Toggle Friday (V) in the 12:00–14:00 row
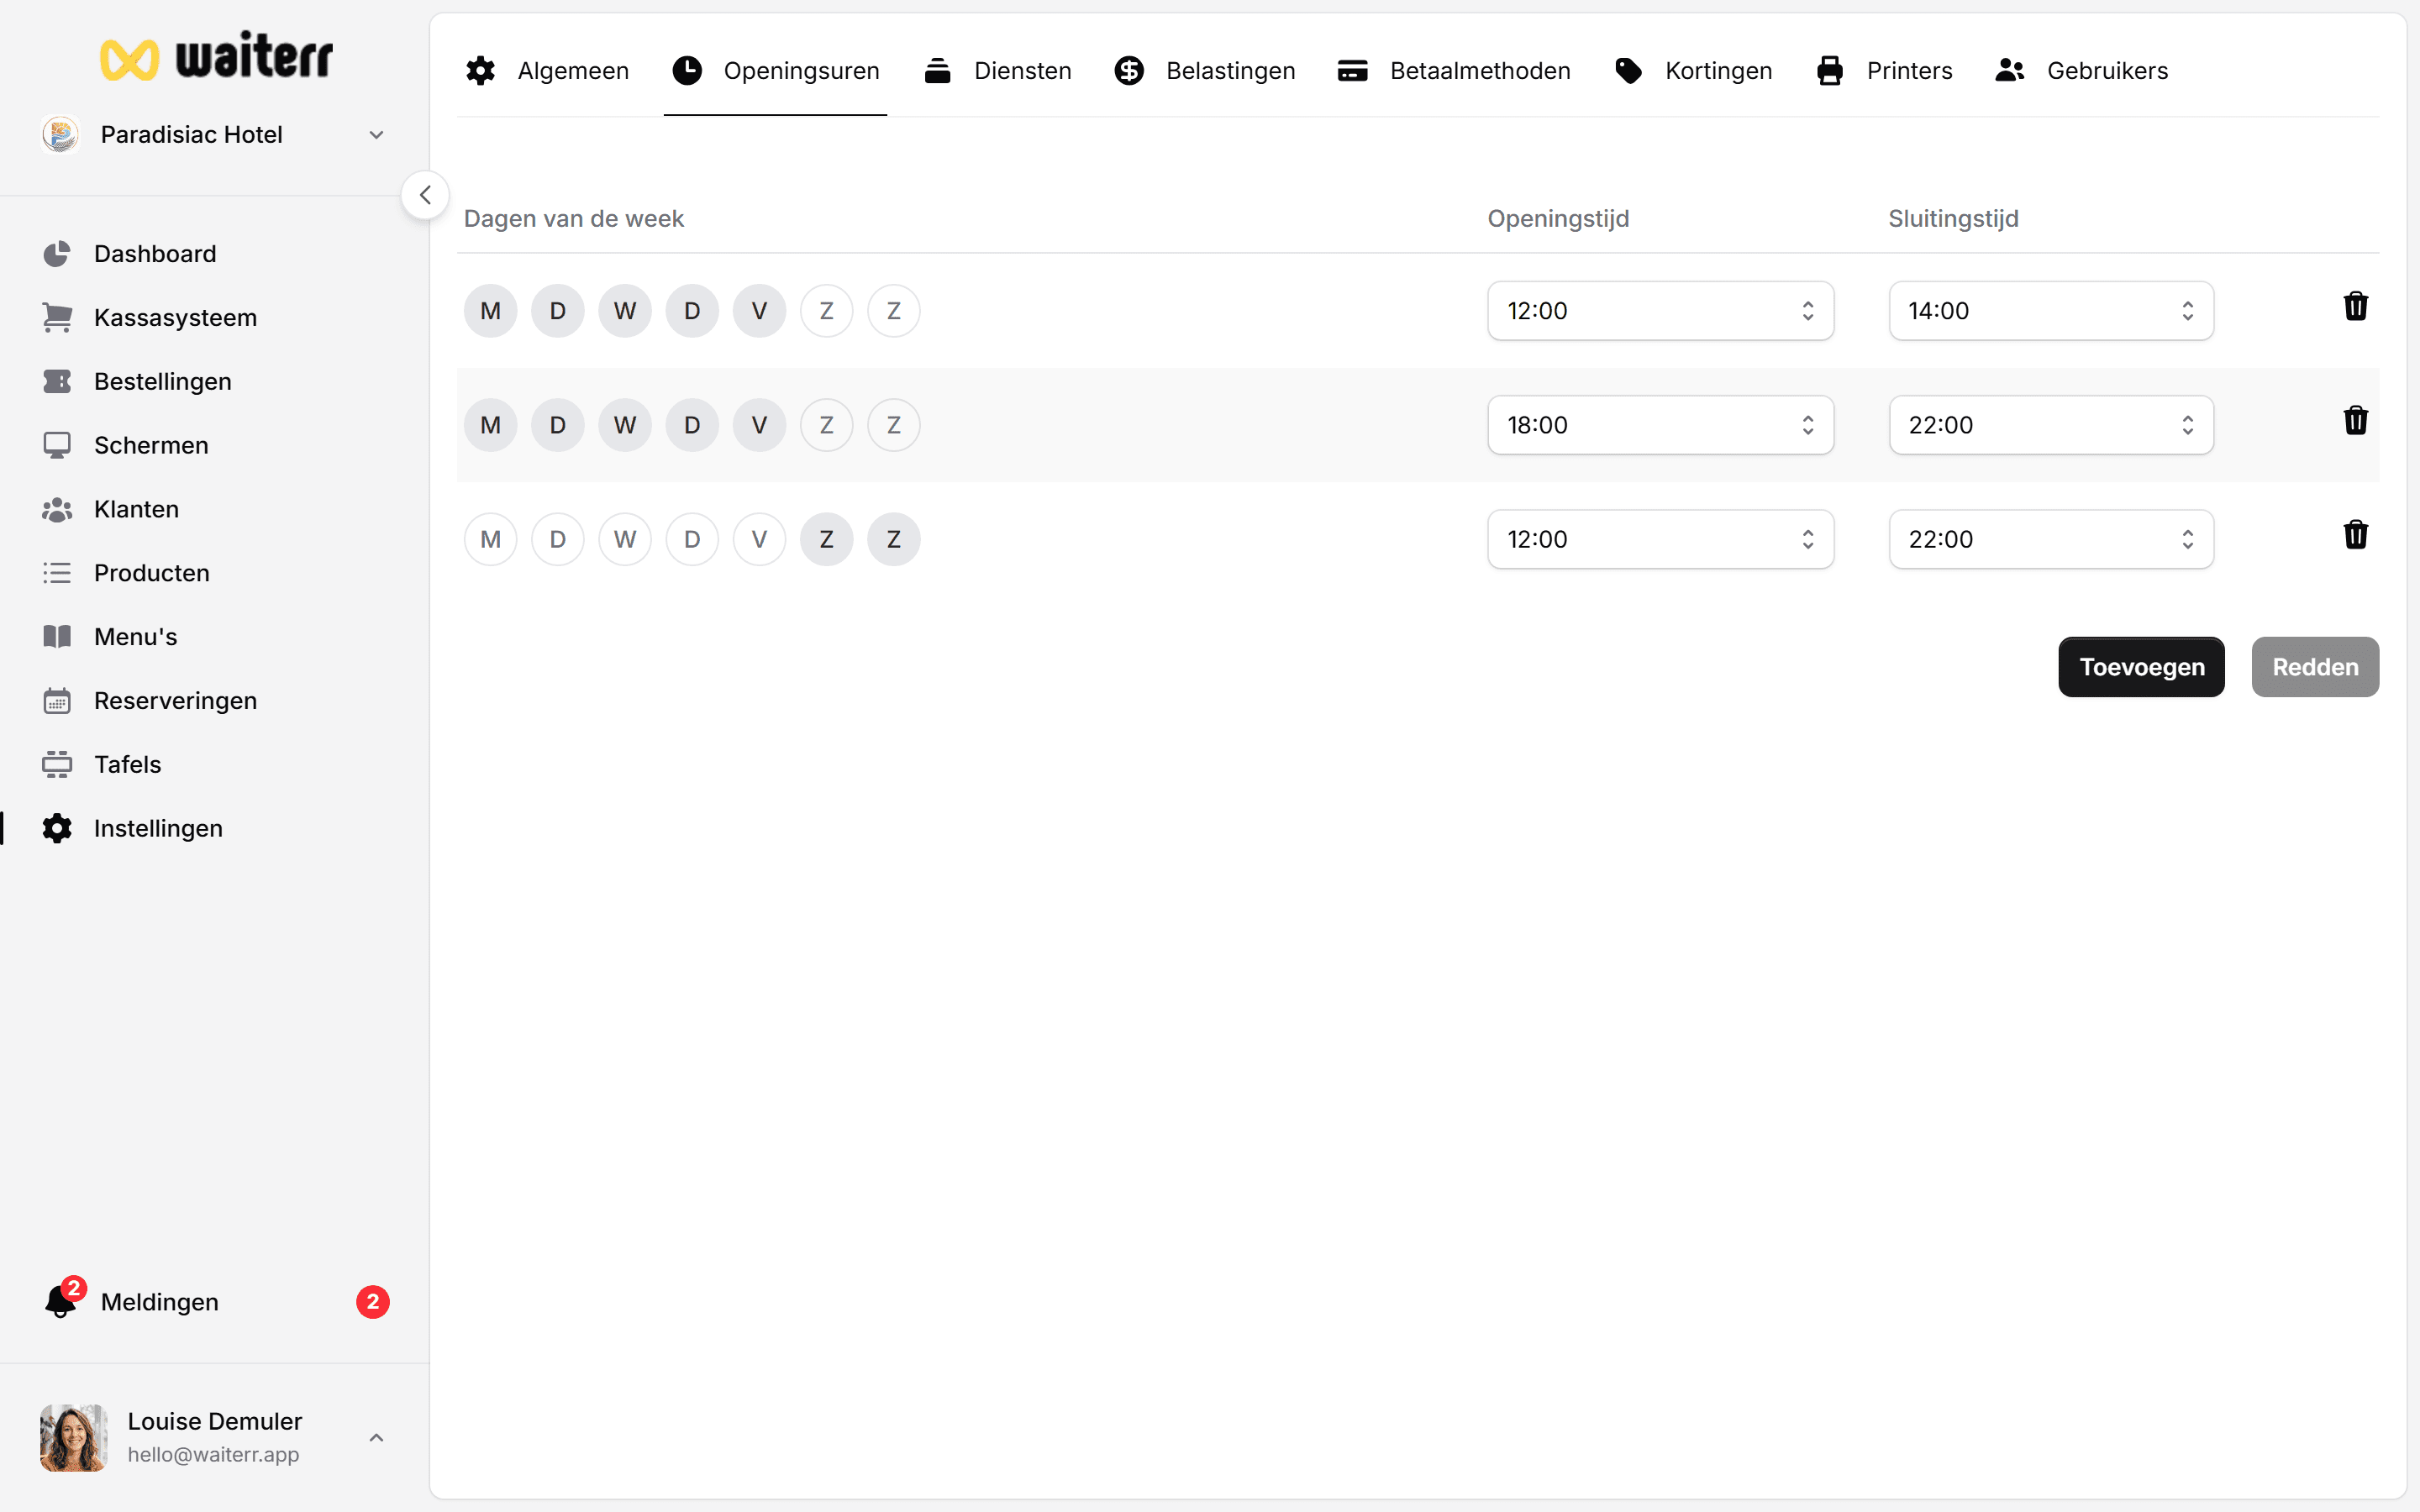Screen dimensions: 2420x1512 759,311
